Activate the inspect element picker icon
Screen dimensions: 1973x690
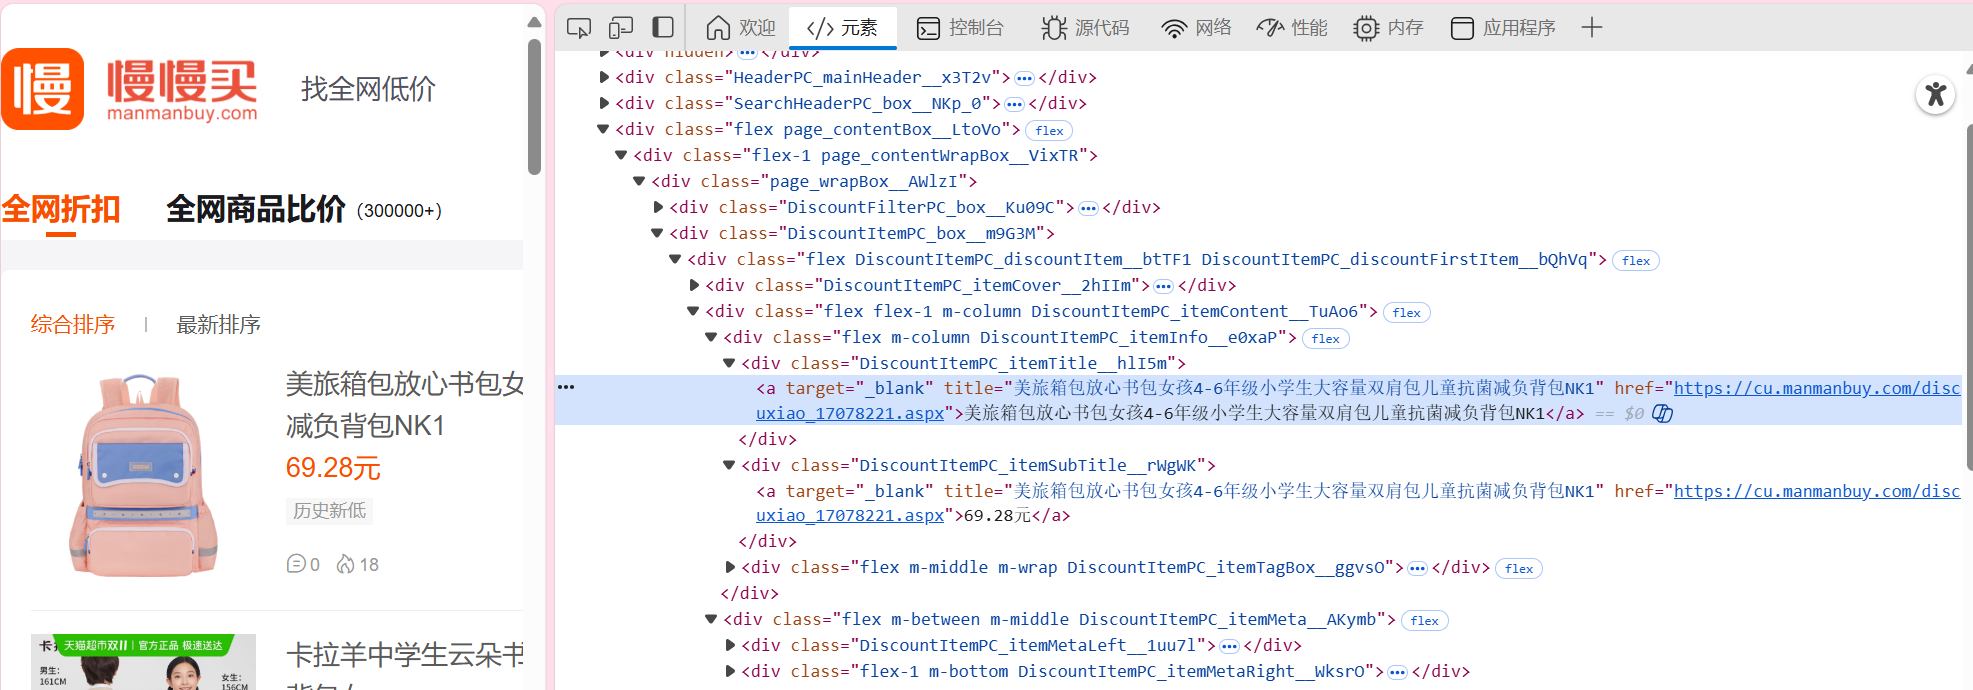579,28
